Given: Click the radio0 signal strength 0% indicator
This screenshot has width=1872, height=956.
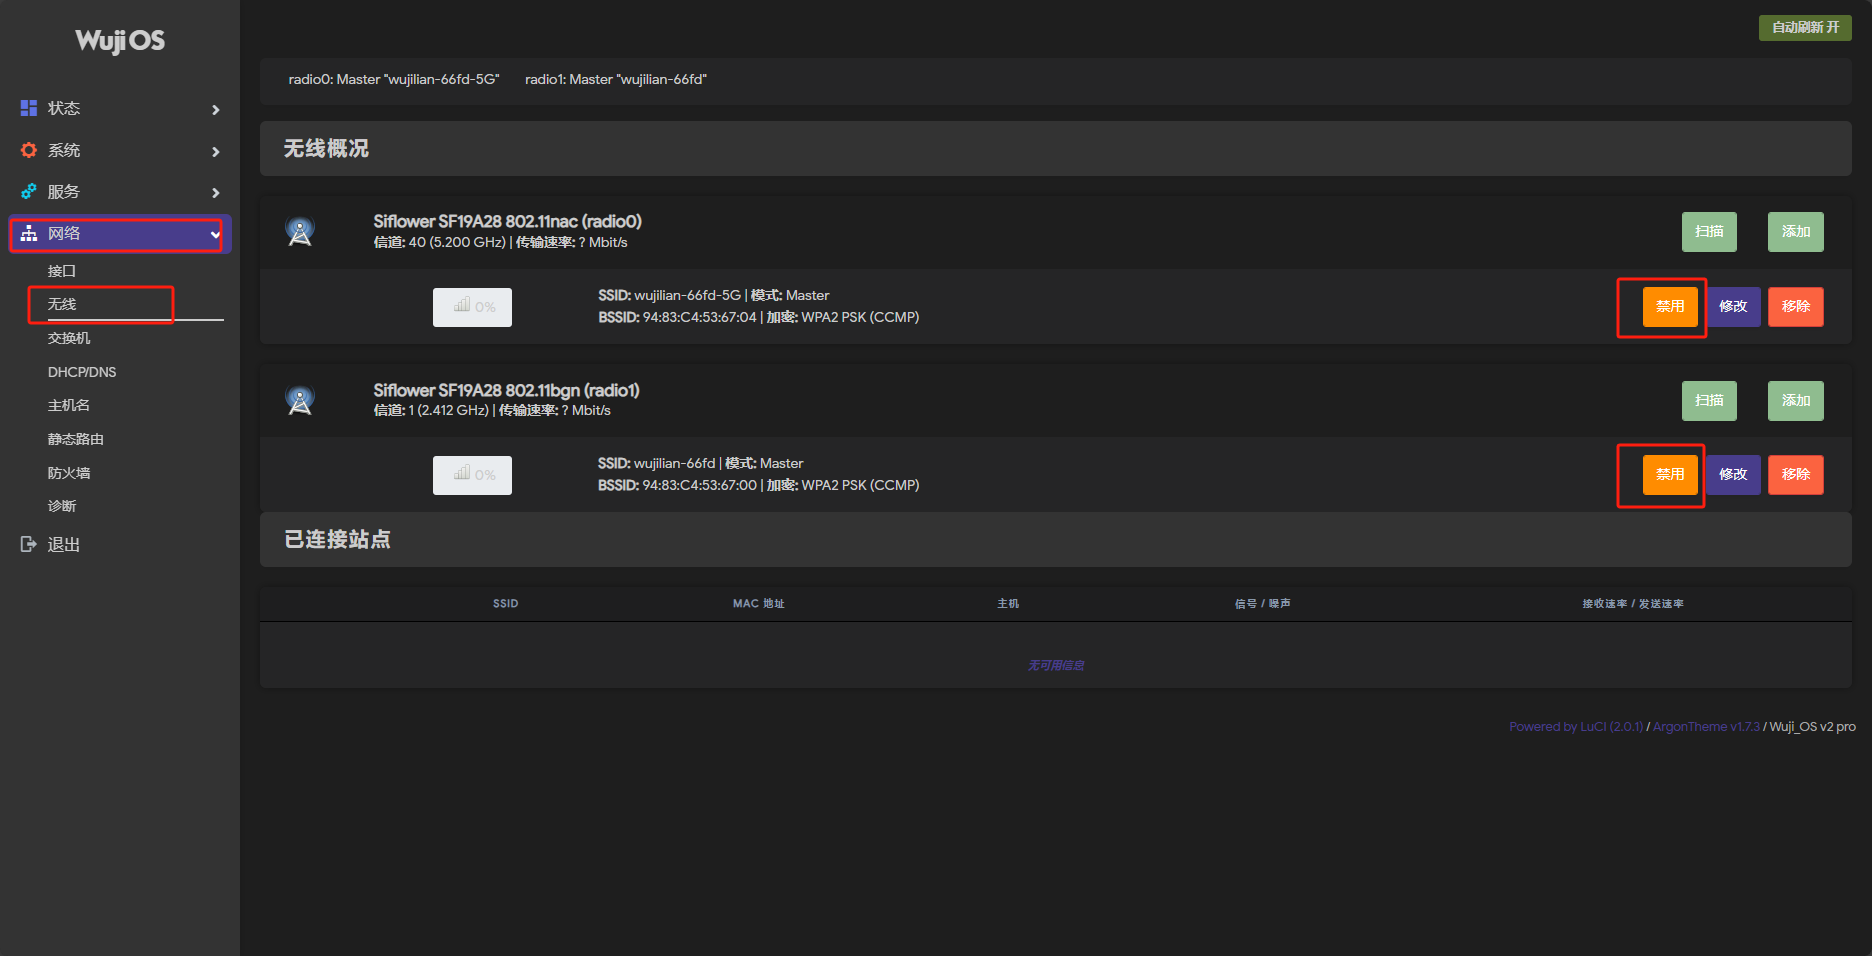Looking at the screenshot, I should point(472,307).
